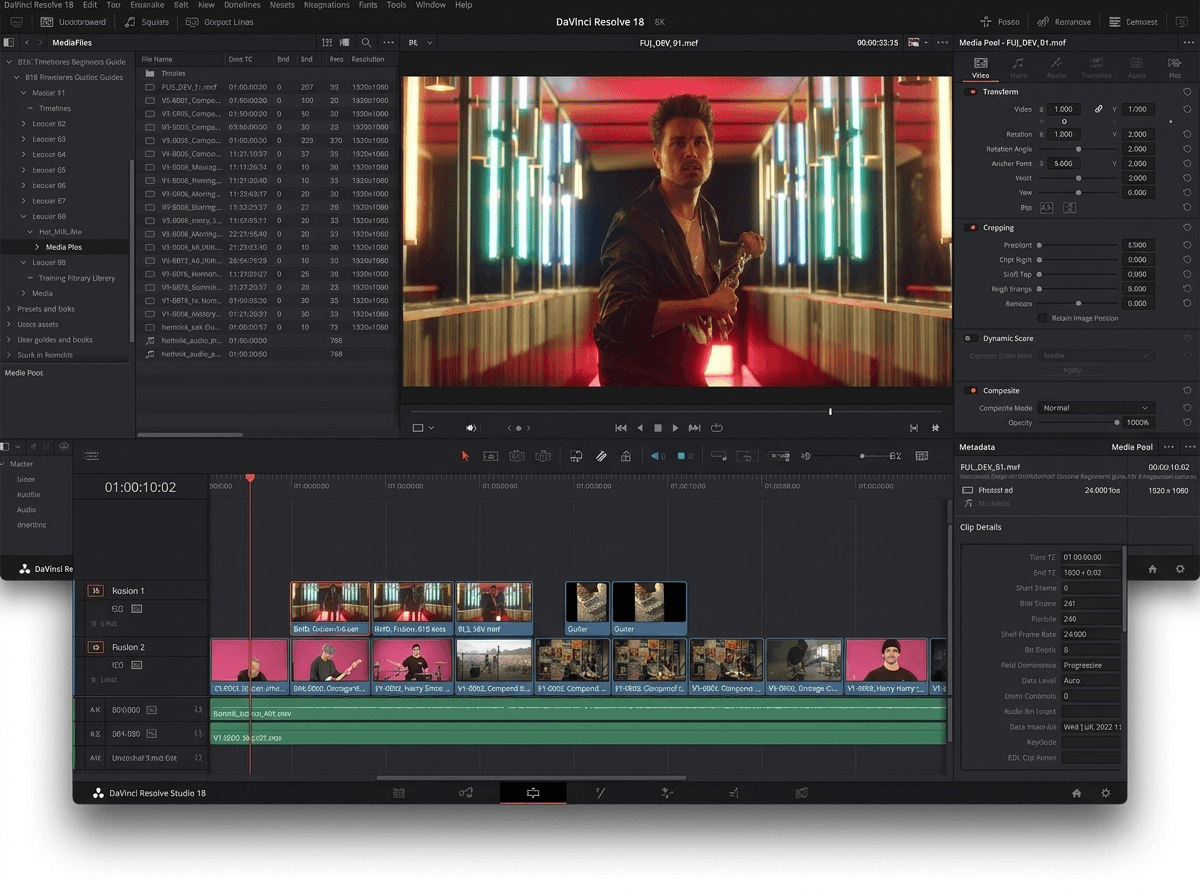This screenshot has height=896, width=1200.
Task: Click the blue snapping icon in timeline toolbar
Action: pos(657,456)
